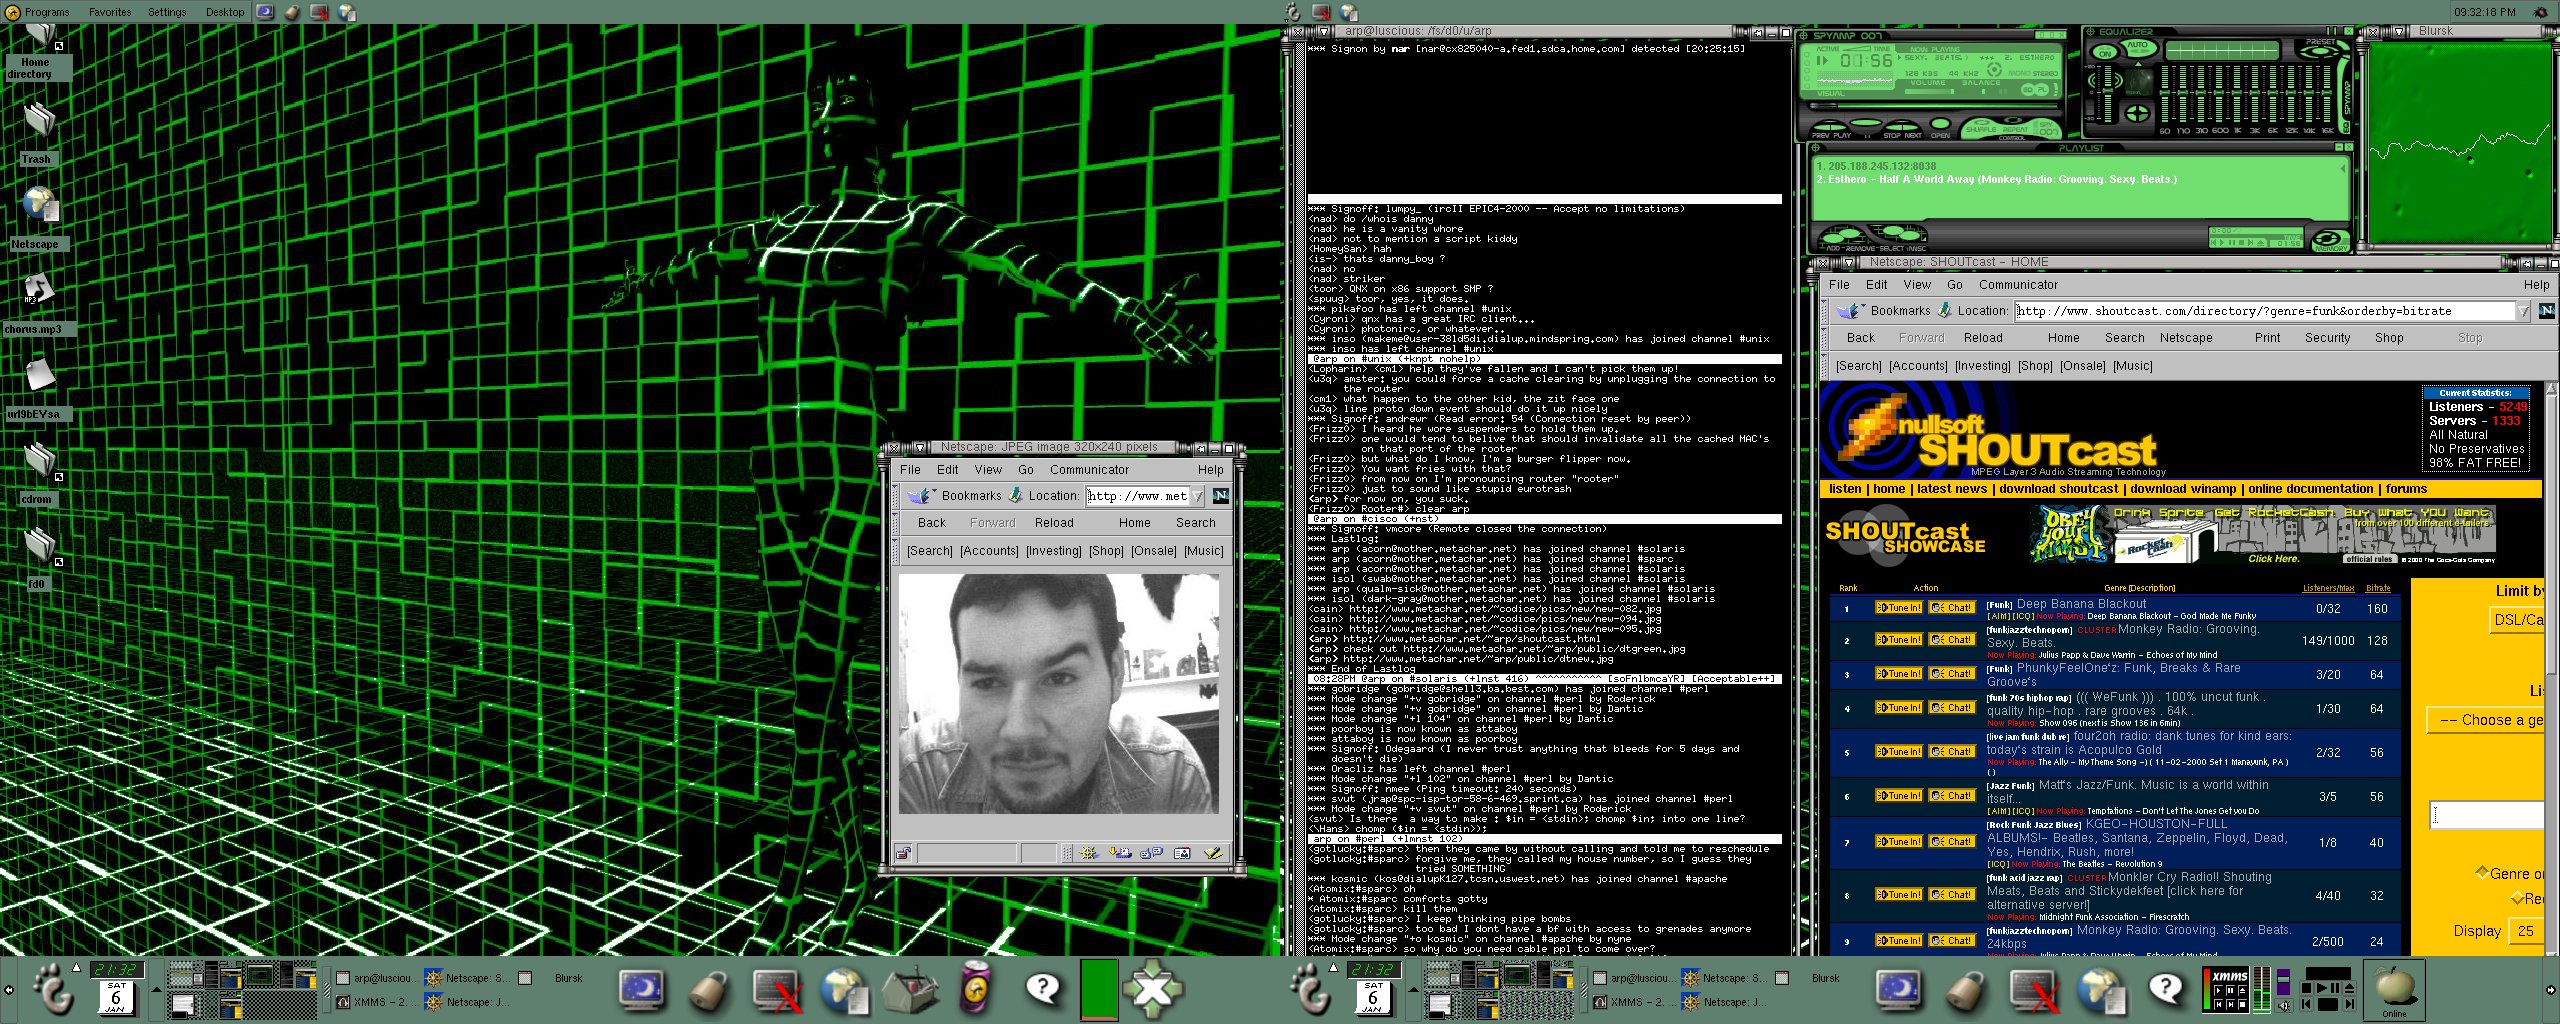Open SHOUTcast location URL history dropdown arrow
This screenshot has height=1024, width=2560.
2523,312
